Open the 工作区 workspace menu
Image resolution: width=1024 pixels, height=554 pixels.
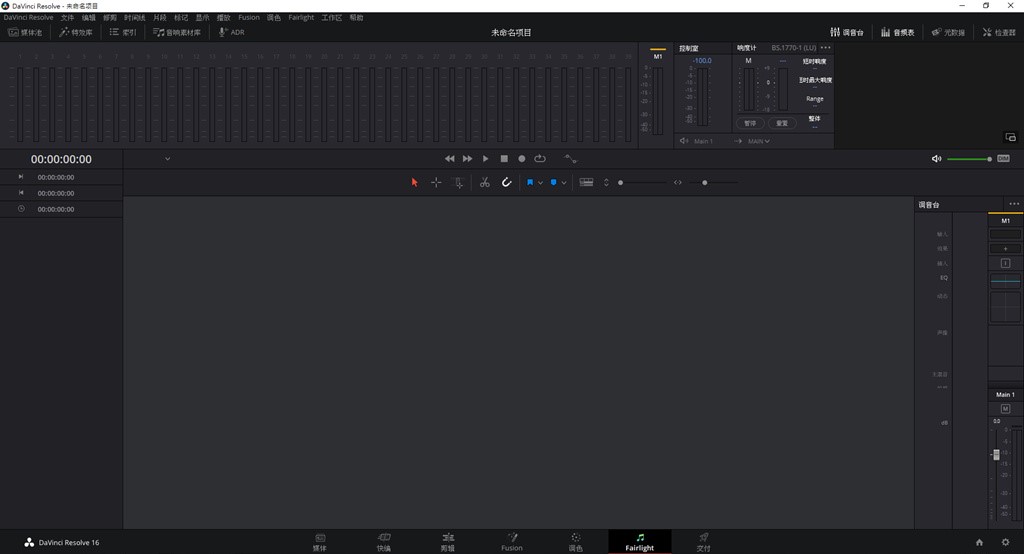(x=332, y=18)
